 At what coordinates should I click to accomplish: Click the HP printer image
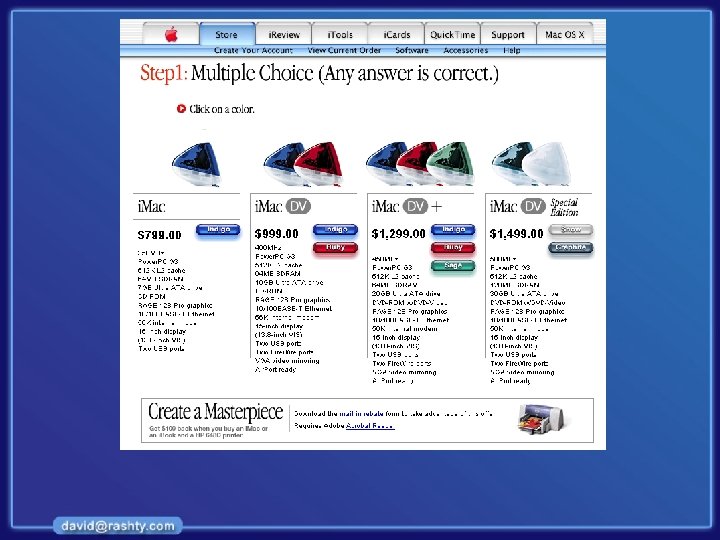click(545, 418)
